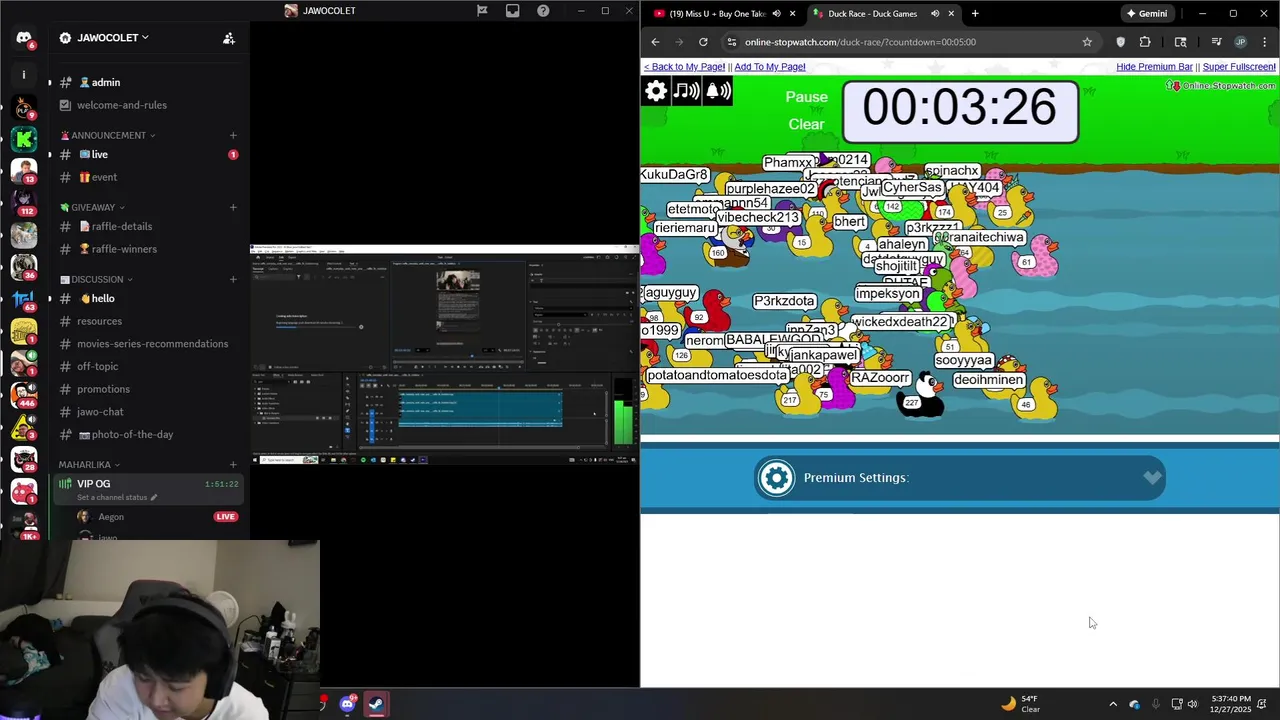Viewport: 1280px width, 720px height.
Task: Expand the Premium Settings panel arrow
Action: (1153, 478)
